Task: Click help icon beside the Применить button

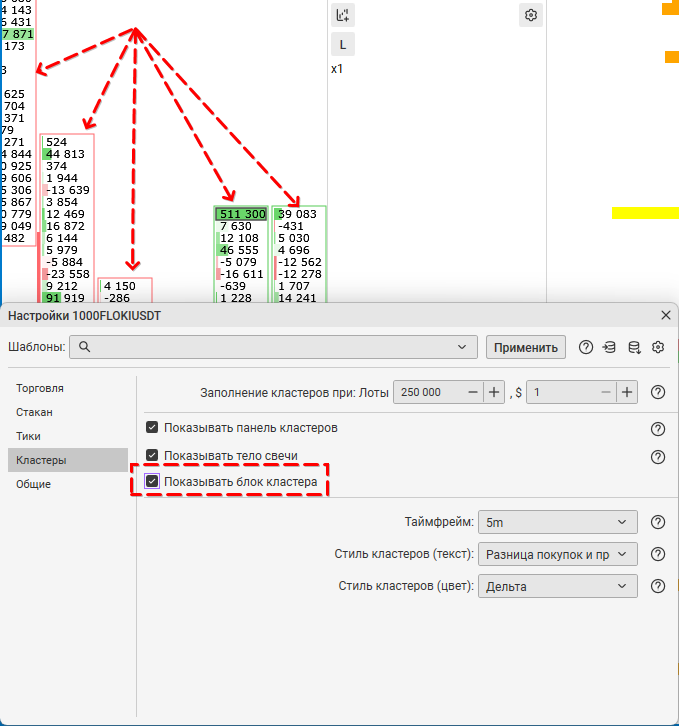Action: pos(586,347)
